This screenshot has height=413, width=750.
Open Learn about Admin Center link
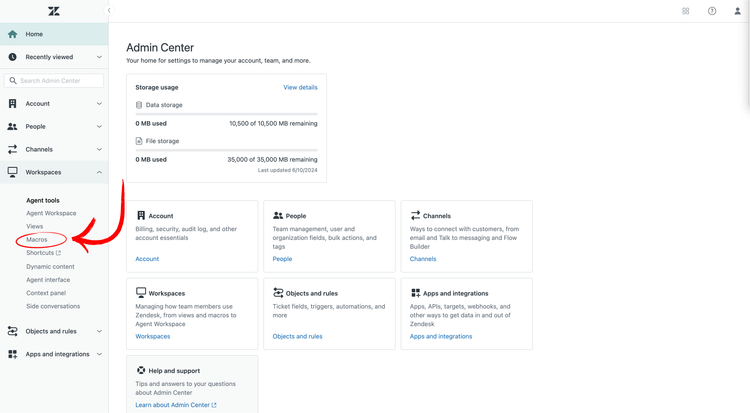pos(176,405)
